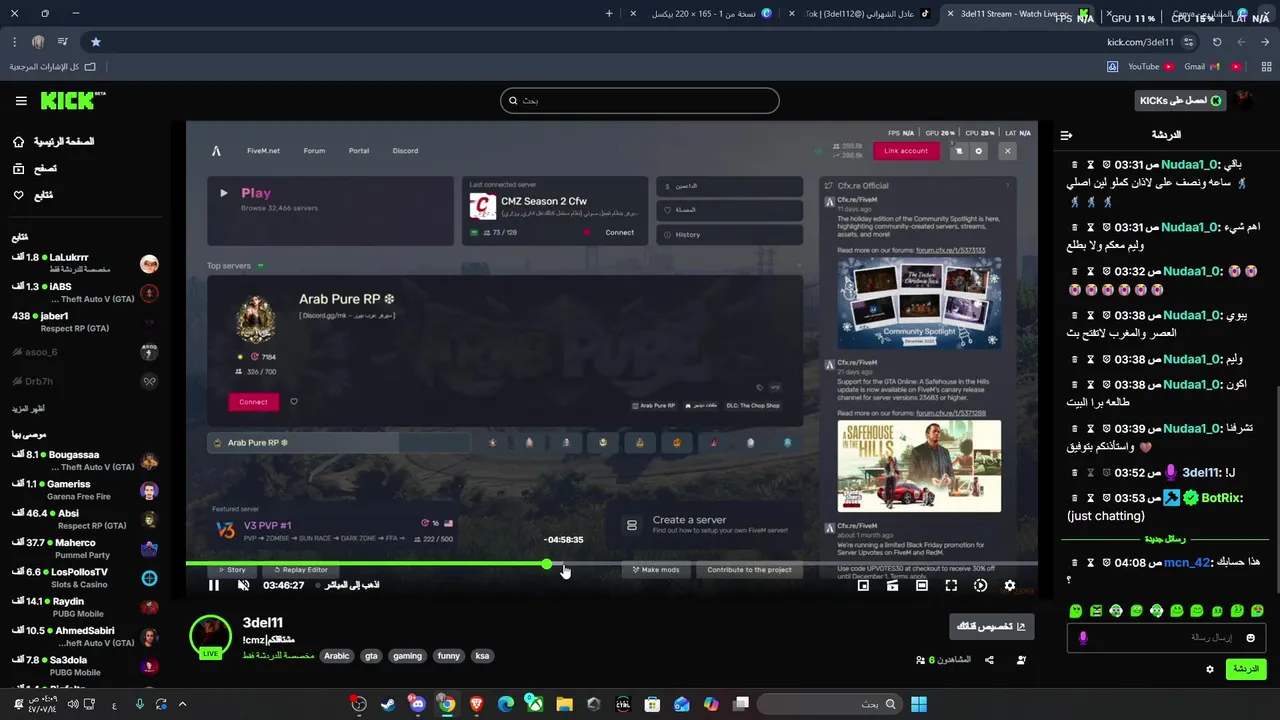This screenshot has width=1280, height=720.
Task: Click the mcn_42 username in chat
Action: coord(1188,563)
